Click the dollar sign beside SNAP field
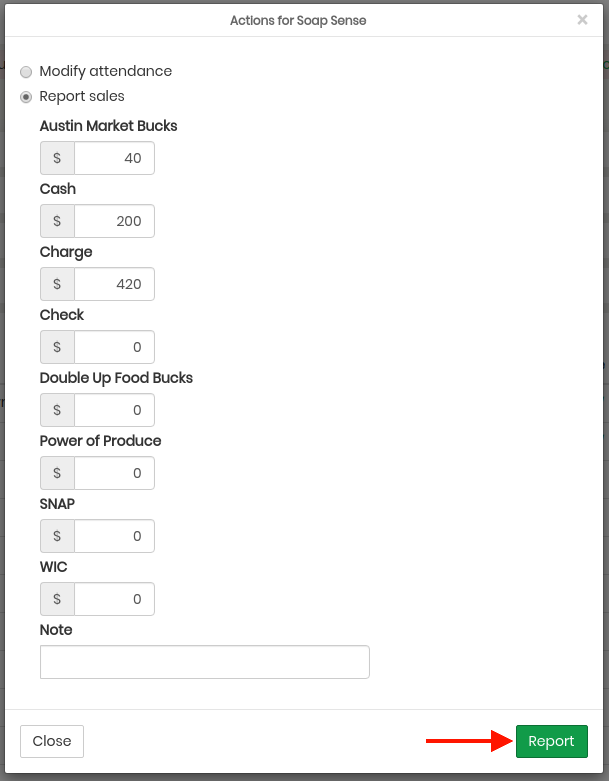Viewport: 609px width, 781px height. tap(57, 536)
